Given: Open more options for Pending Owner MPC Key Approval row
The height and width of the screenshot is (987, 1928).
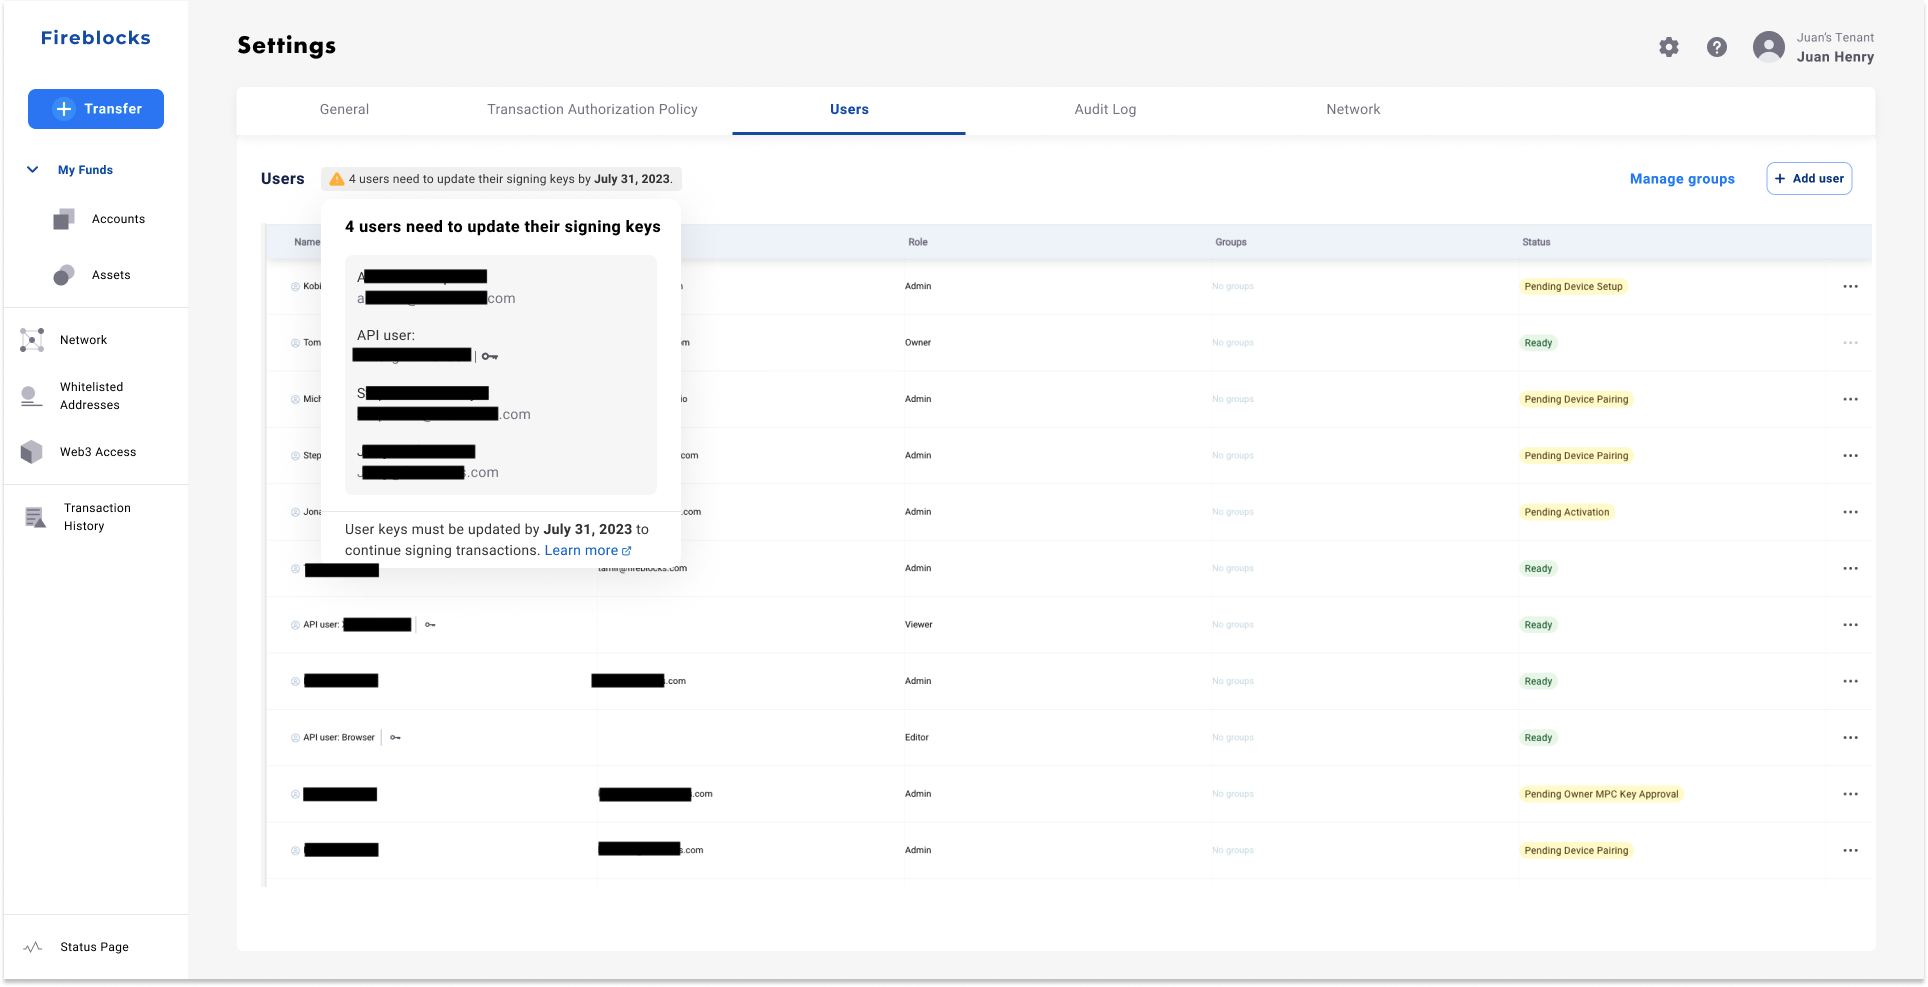Looking at the screenshot, I should click(x=1851, y=794).
